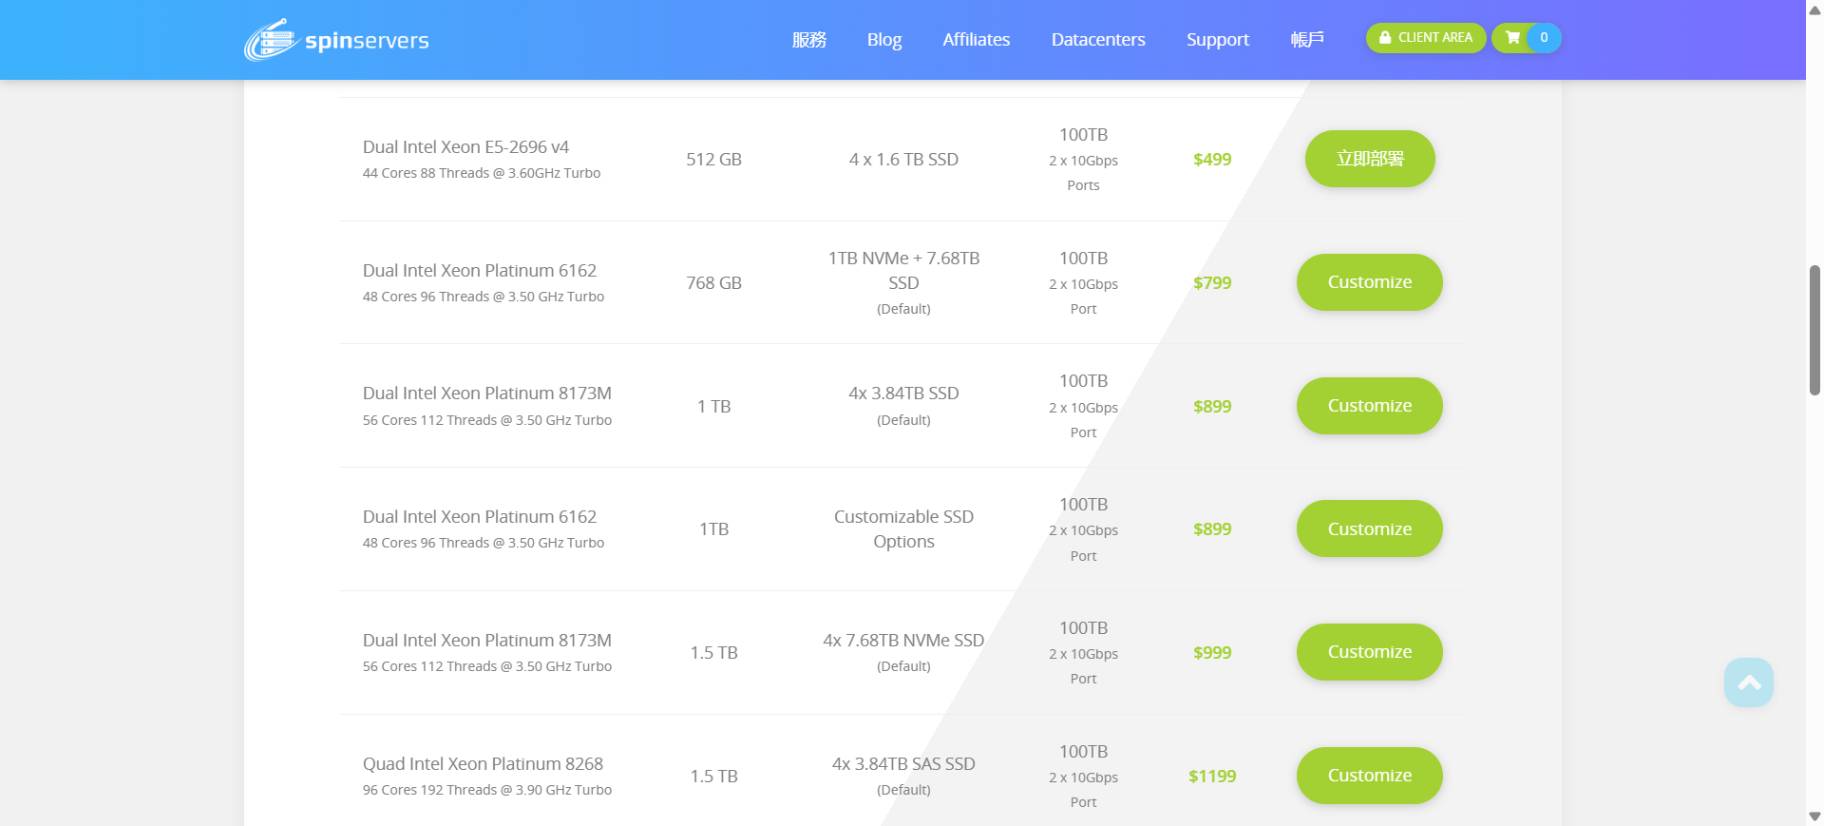Screen dimensions: 1824x826
Task: Click the back-to-top arrow button
Action: [x=1748, y=682]
